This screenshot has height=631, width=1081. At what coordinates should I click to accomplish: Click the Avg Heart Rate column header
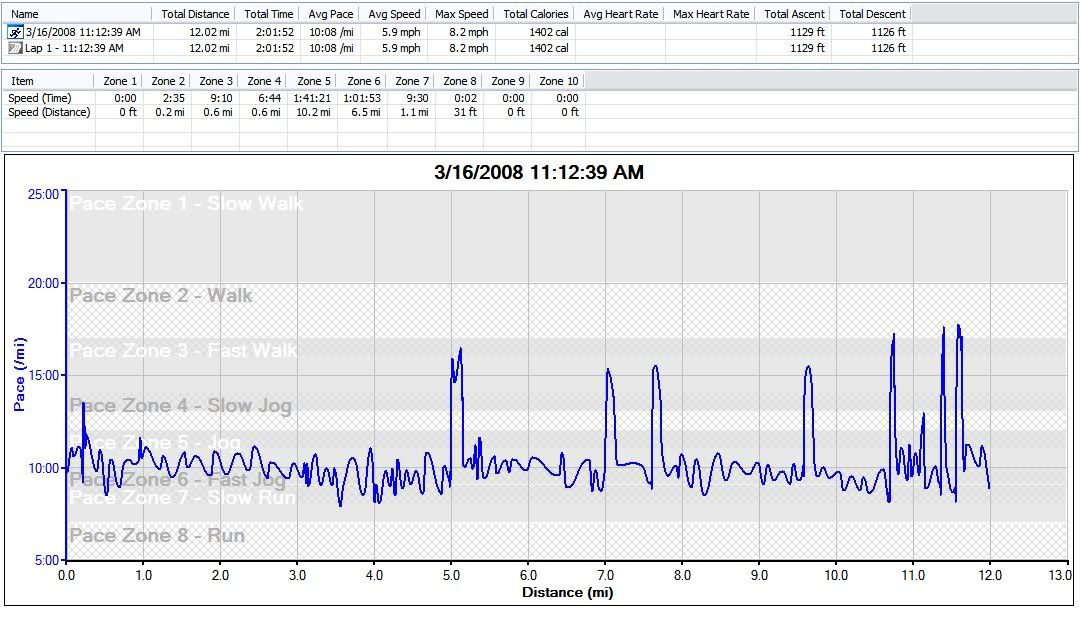[620, 14]
